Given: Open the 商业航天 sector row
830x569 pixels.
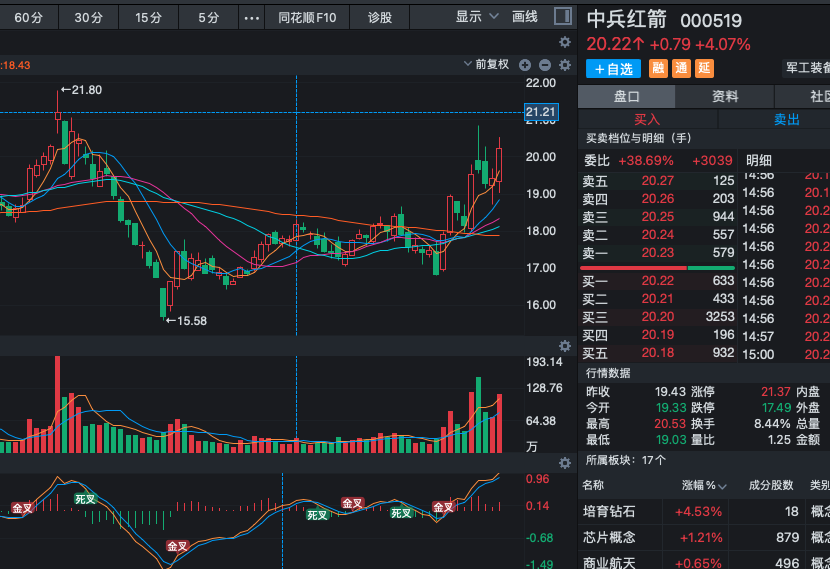Looking at the screenshot, I should click(704, 561).
